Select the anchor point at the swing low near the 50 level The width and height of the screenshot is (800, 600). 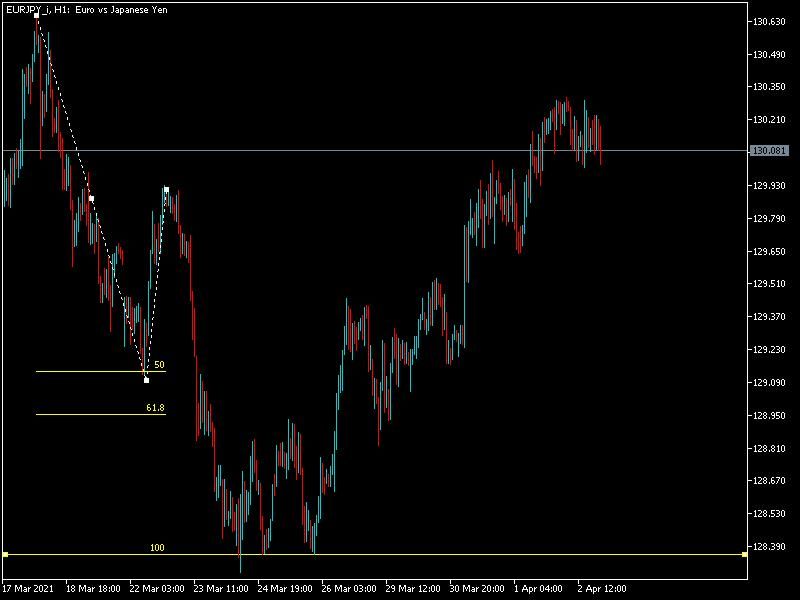click(x=146, y=380)
